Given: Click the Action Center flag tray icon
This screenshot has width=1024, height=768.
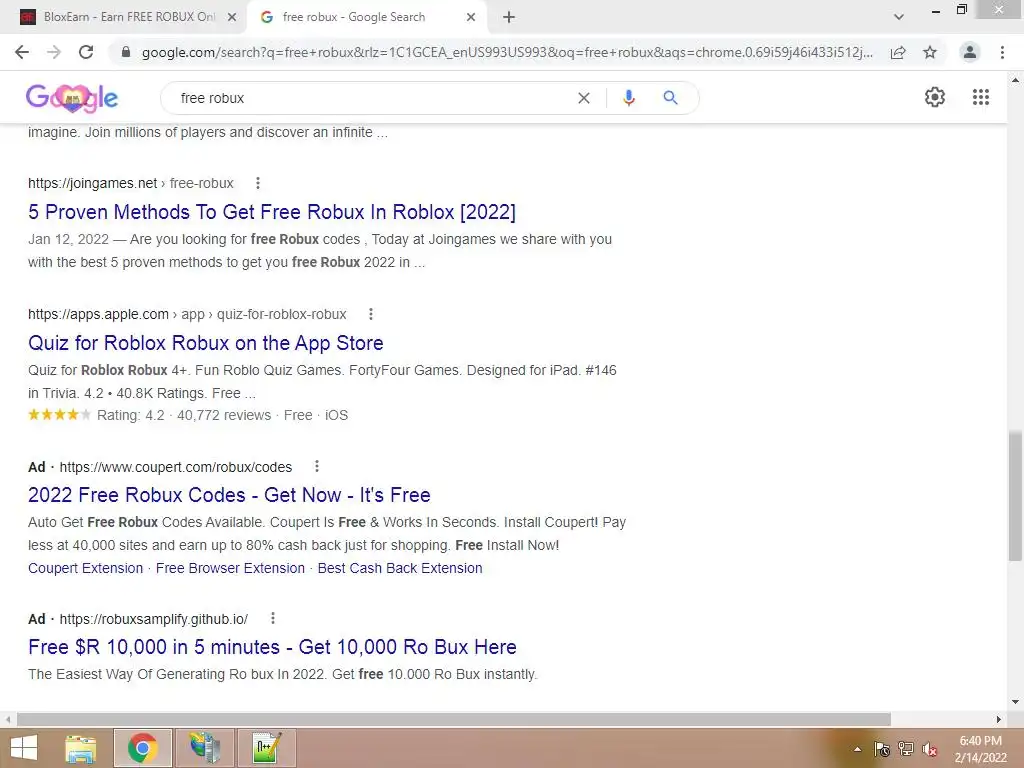Looking at the screenshot, I should pos(882,749).
